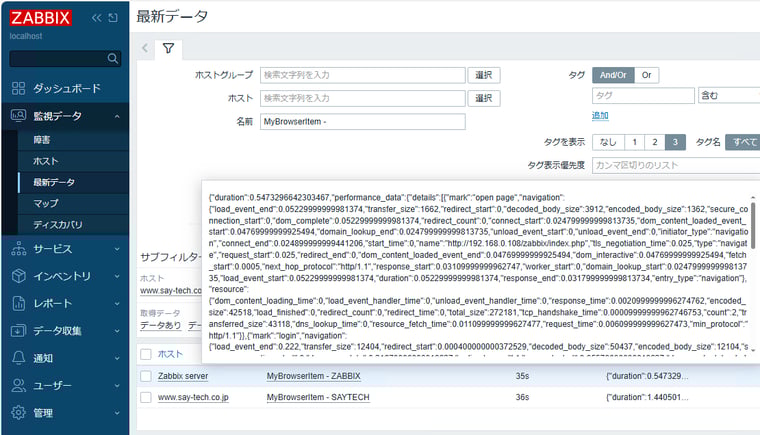This screenshot has width=760, height=435.
Task: Collapse the 監視データ menu section
Action: coord(117,116)
